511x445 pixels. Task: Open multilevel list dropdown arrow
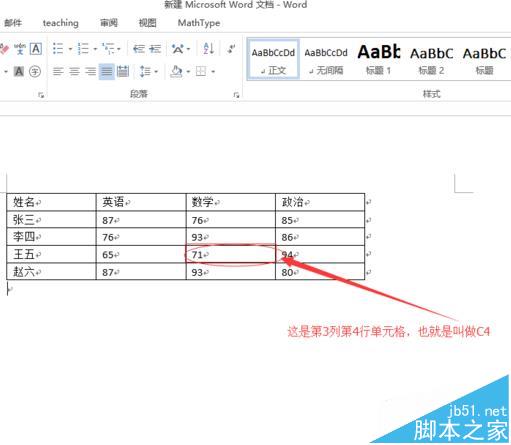(x=119, y=49)
